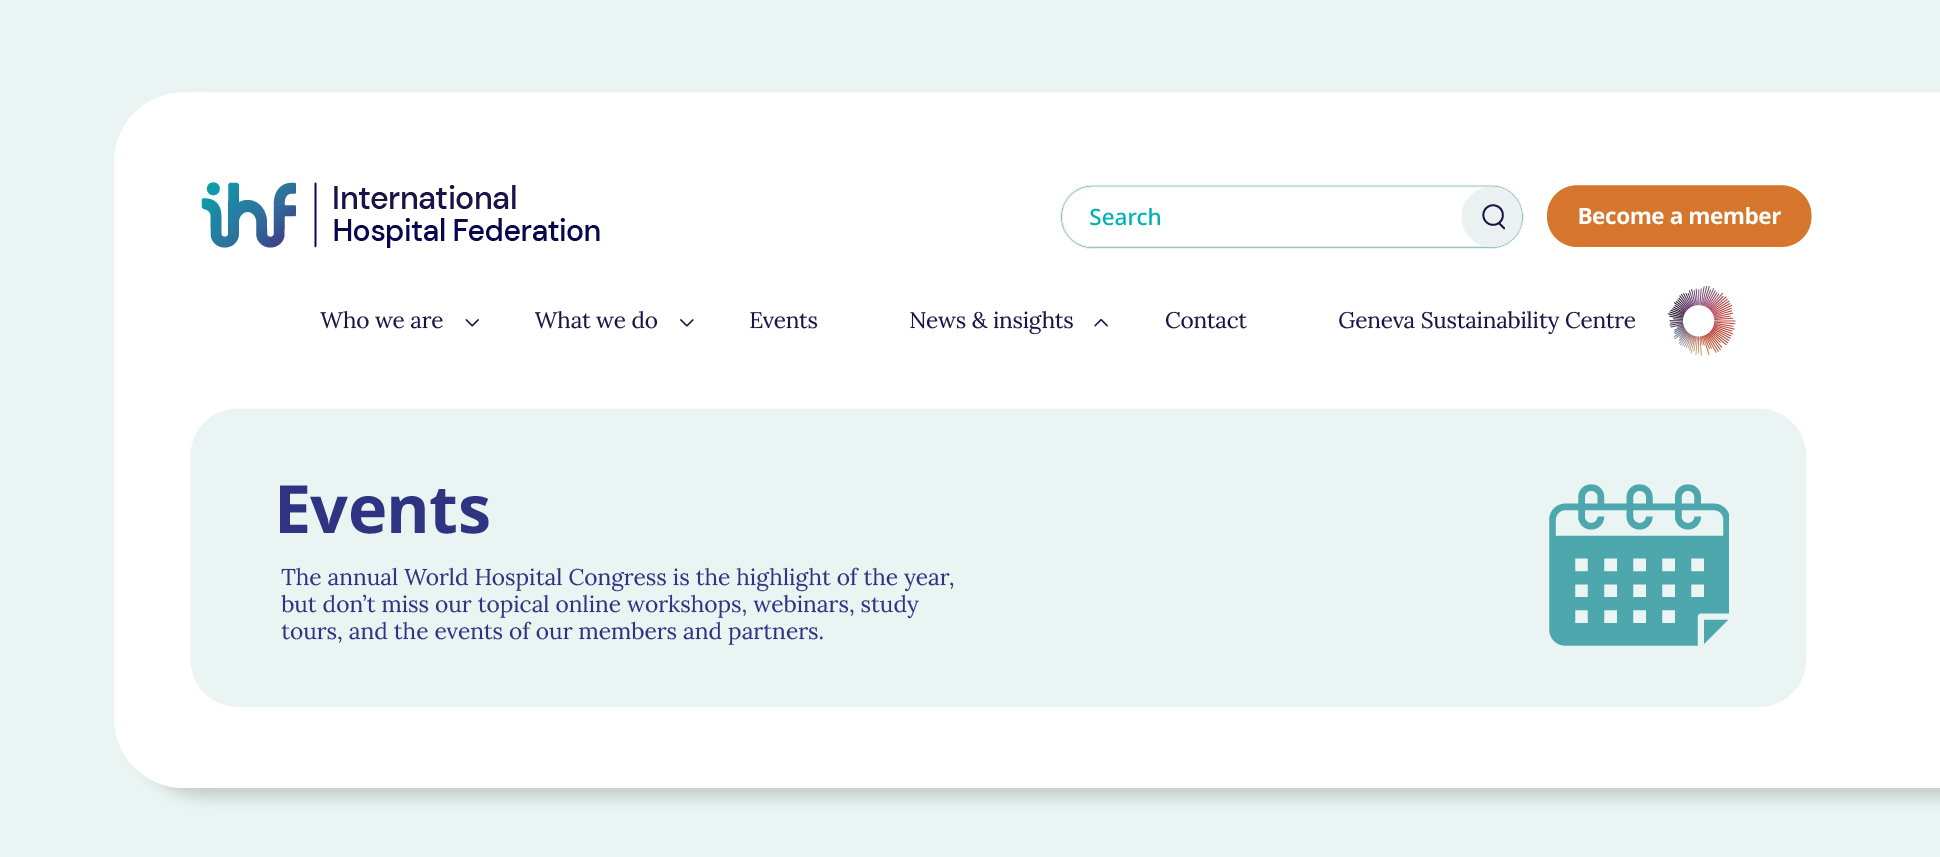Screen dimensions: 1940x857
Task: Click the folded corner of the calendar icon
Action: (1714, 631)
